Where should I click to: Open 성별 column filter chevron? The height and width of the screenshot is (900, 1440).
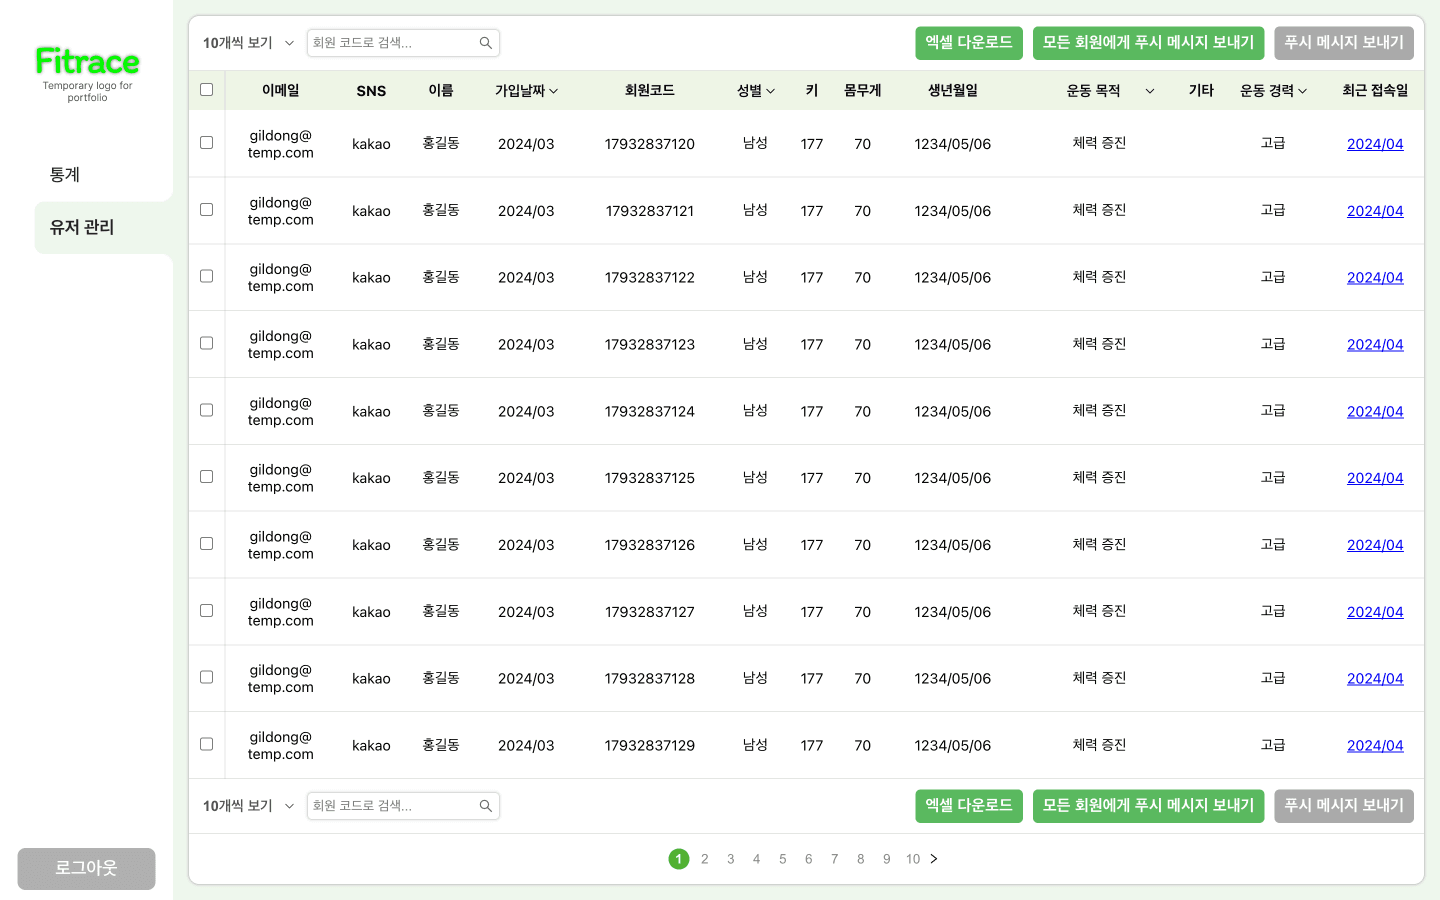coord(770,91)
